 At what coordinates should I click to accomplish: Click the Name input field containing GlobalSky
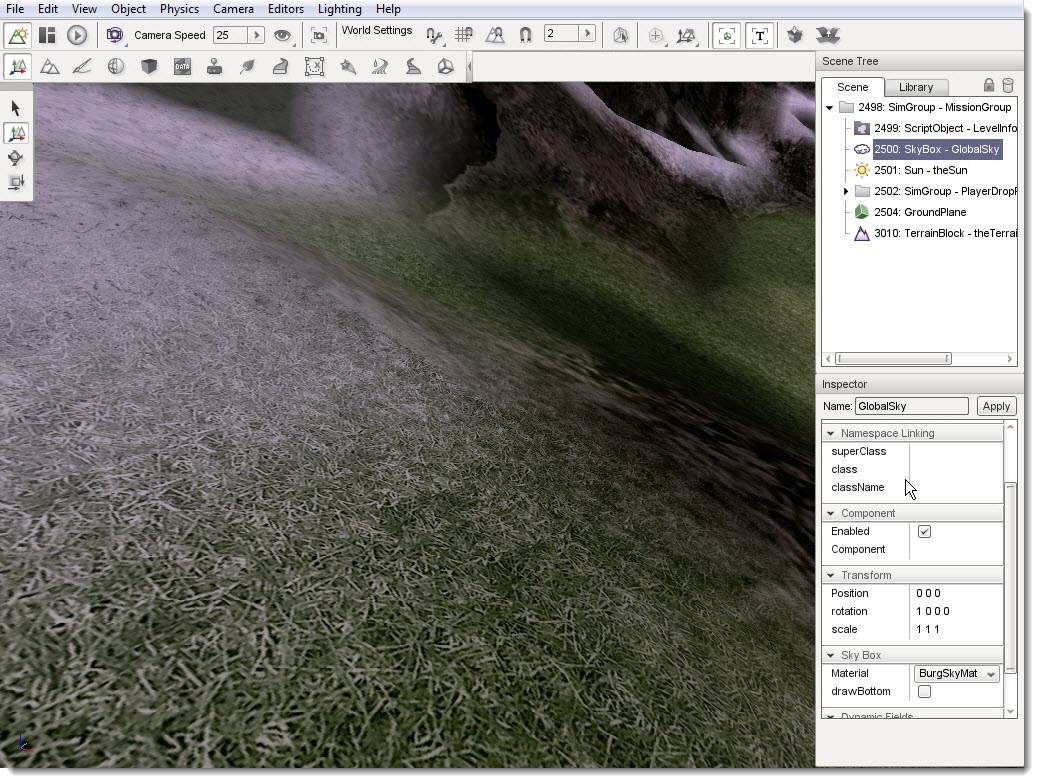[911, 406]
